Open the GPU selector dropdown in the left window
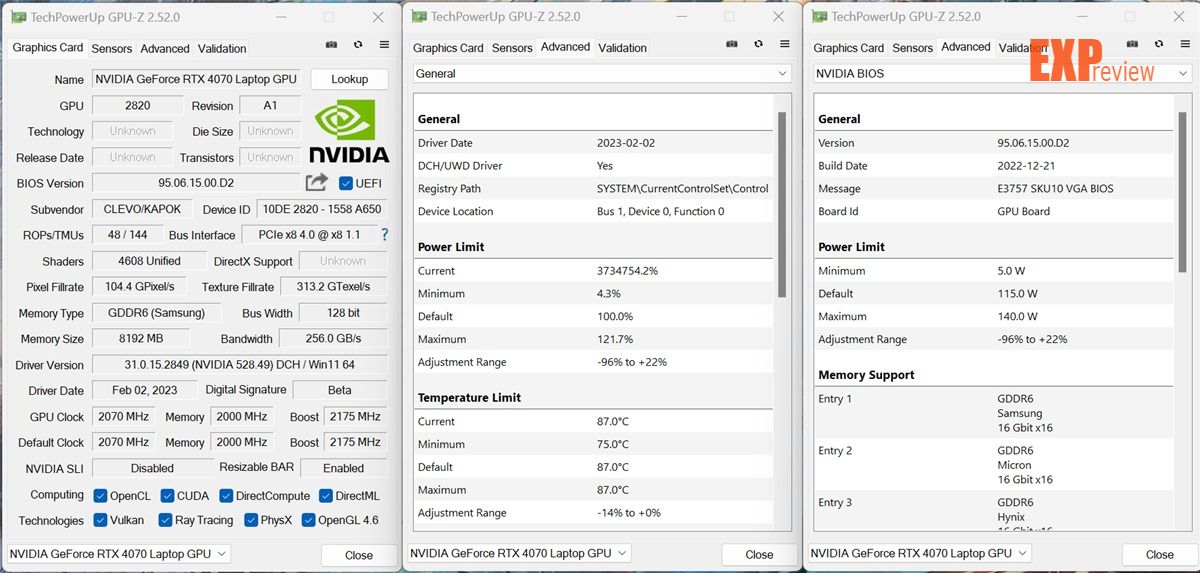The image size is (1200, 573). [119, 553]
